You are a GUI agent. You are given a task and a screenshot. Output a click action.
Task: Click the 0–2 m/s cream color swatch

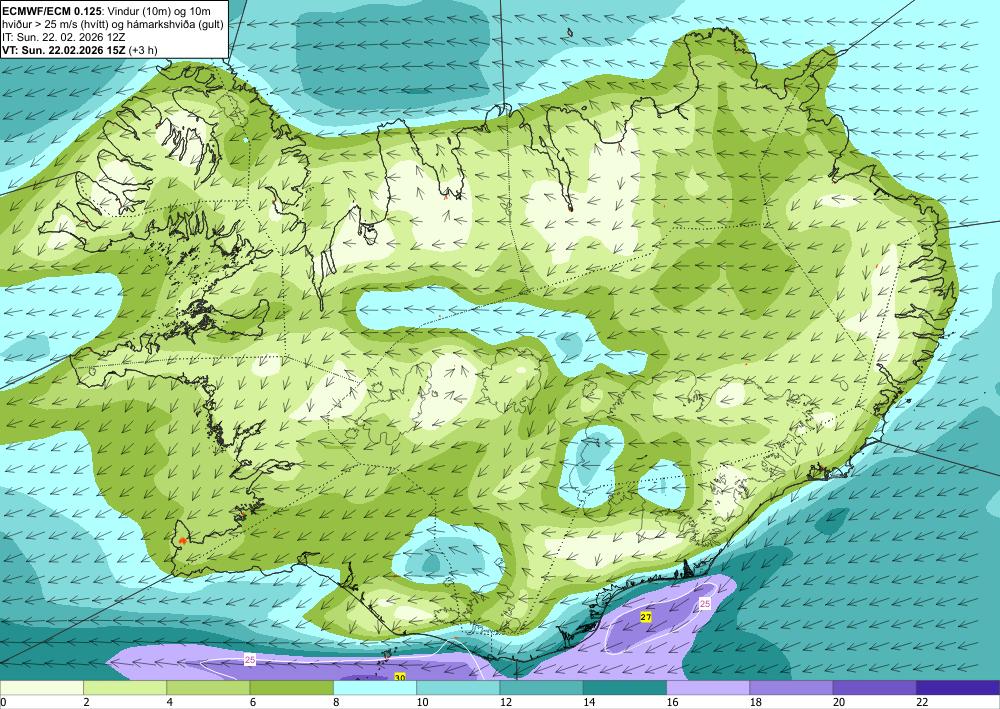click(x=41, y=687)
